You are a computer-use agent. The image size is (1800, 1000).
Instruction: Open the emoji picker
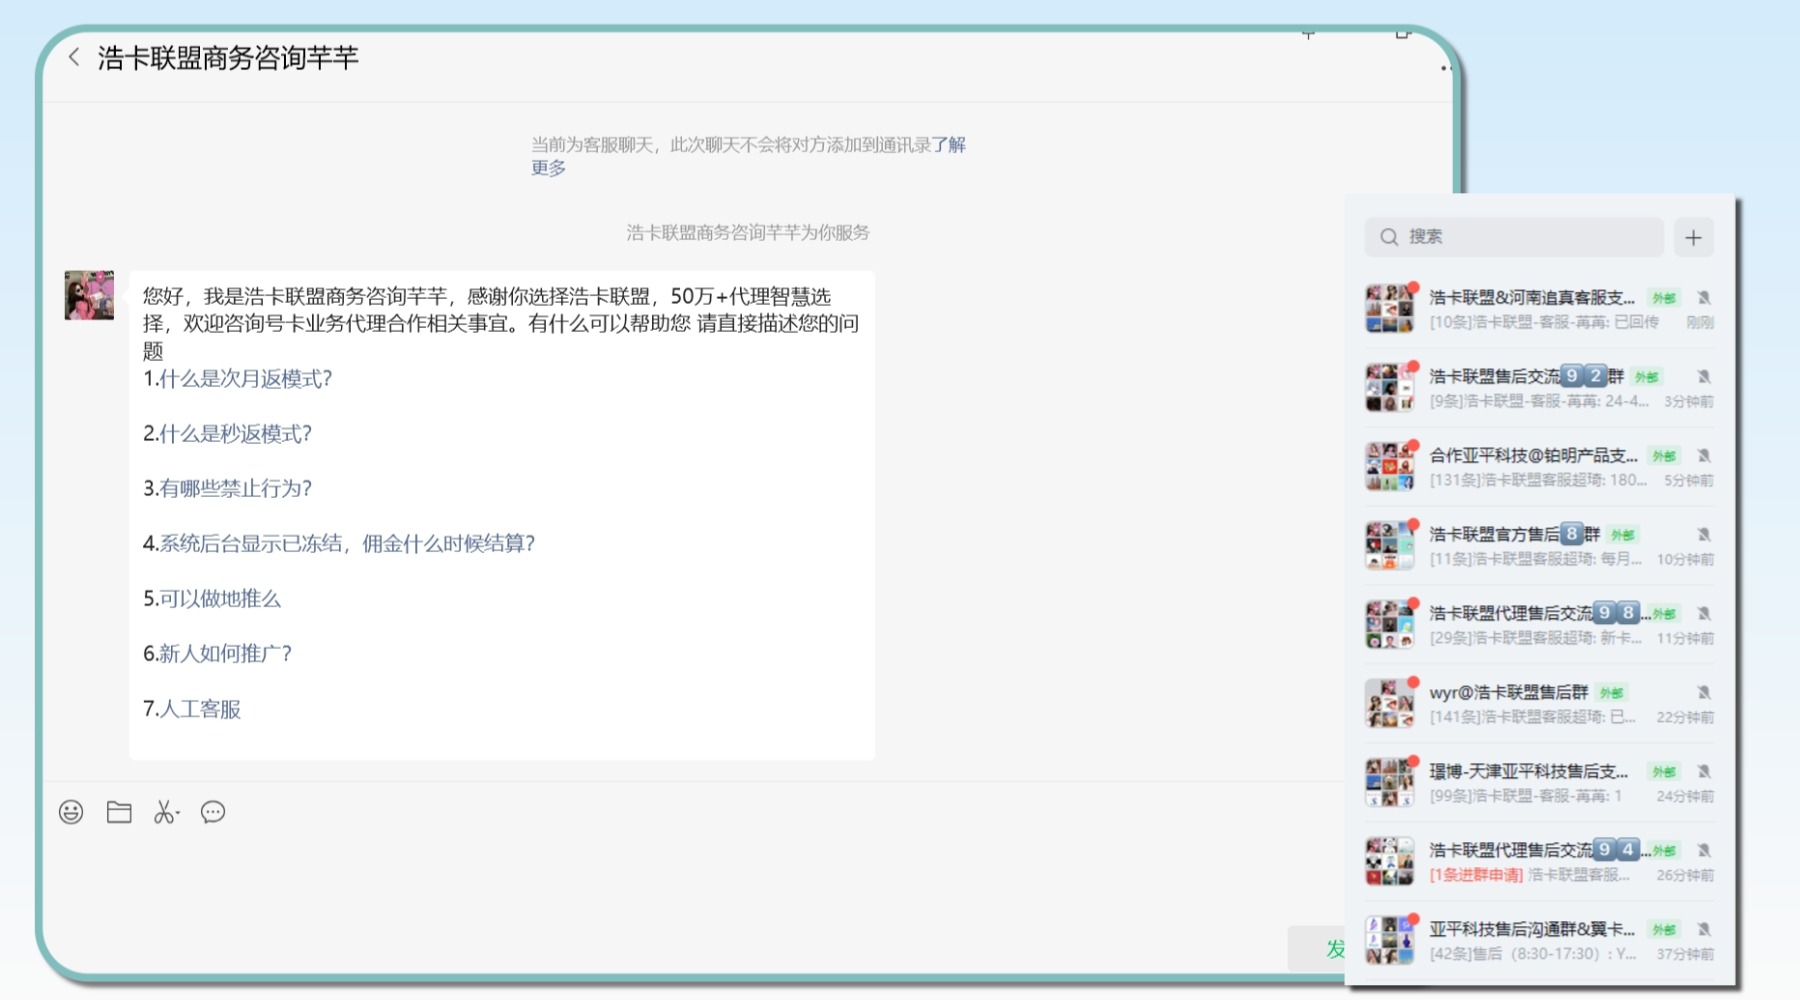[71, 812]
